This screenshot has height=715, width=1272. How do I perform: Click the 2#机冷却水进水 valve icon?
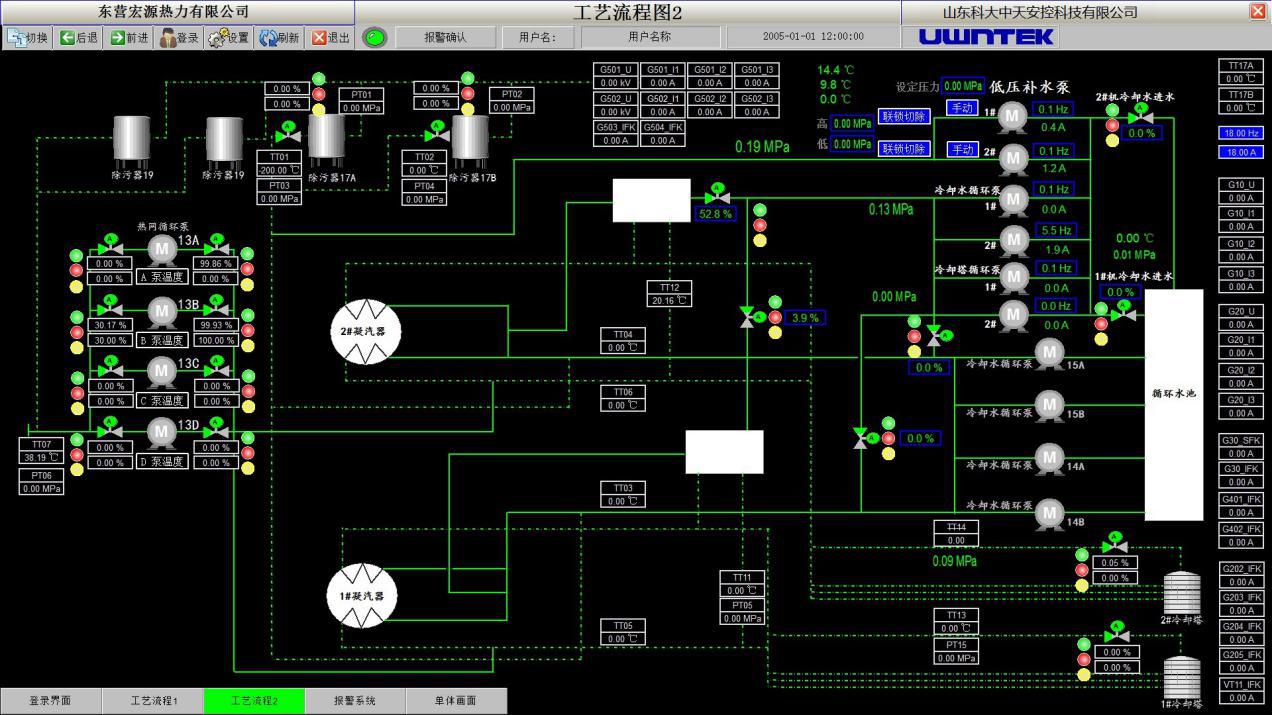click(x=1139, y=116)
